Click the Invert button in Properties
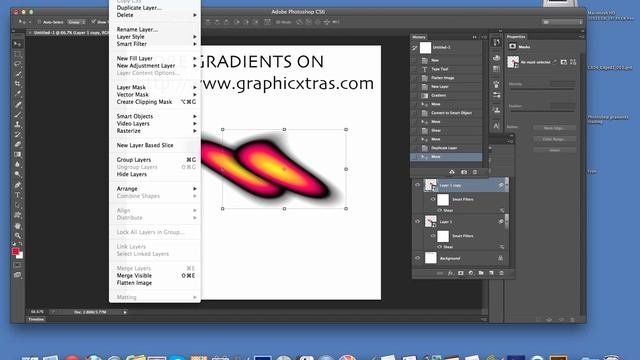The height and width of the screenshot is (360, 640). pyautogui.click(x=554, y=150)
